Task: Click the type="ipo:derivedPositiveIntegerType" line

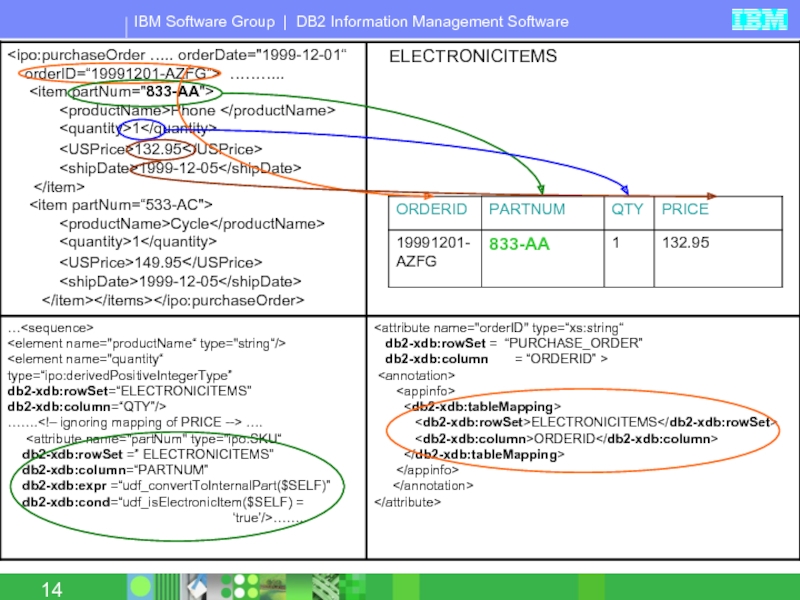Action: pos(120,376)
